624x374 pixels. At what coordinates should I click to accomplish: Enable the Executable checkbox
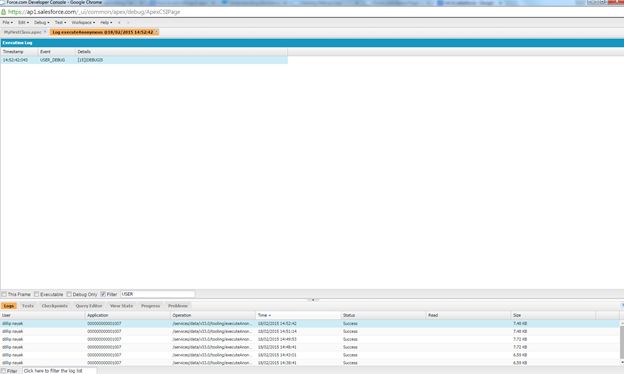[x=36, y=294]
